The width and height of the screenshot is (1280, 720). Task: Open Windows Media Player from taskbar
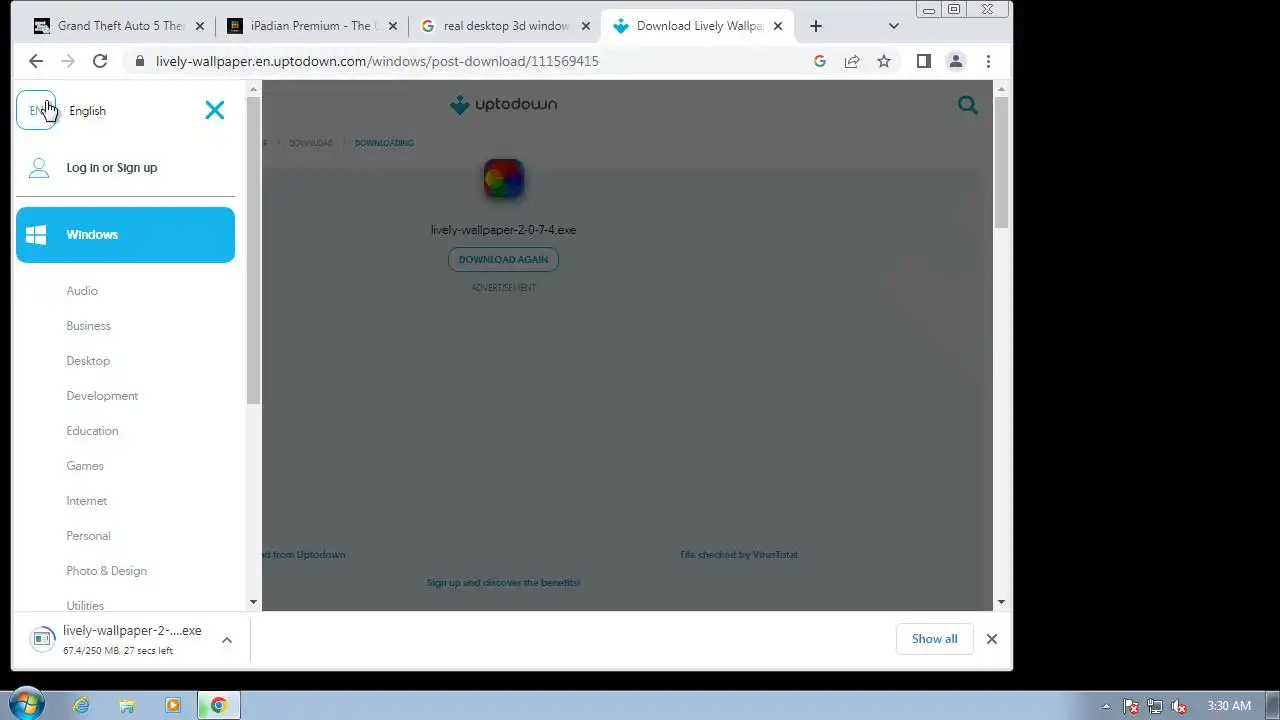pos(173,705)
